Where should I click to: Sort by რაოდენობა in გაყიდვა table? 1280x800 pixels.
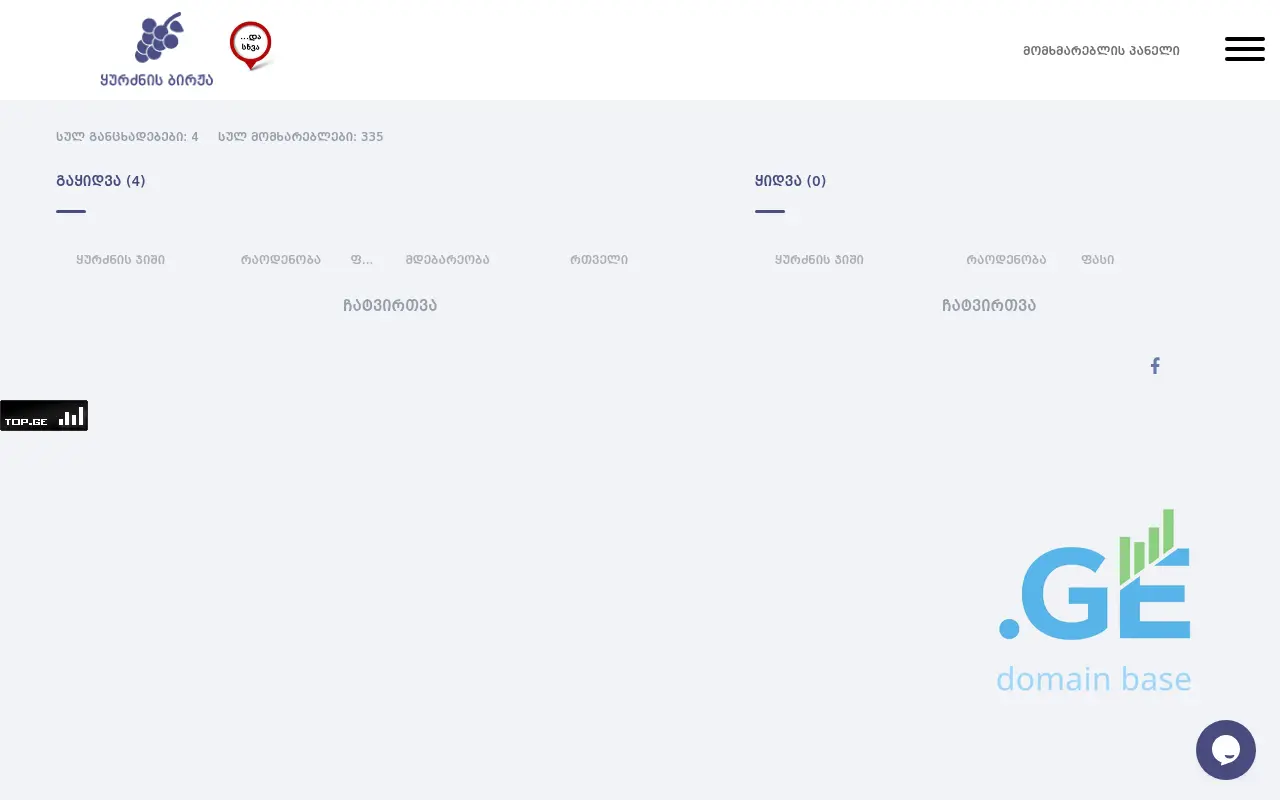pyautogui.click(x=280, y=260)
